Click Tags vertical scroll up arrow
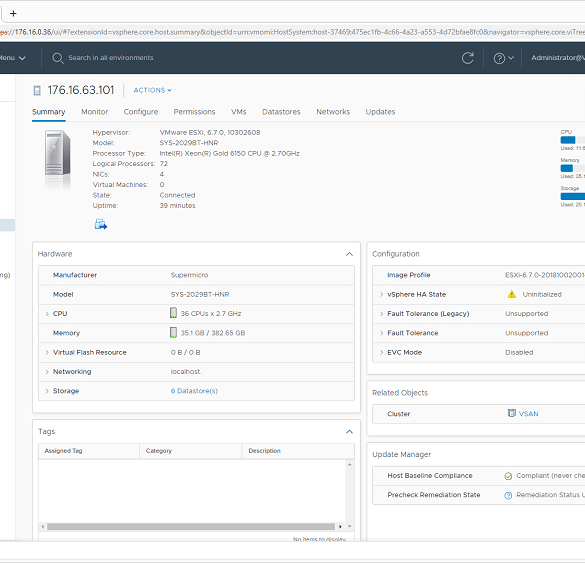585x563 pixels. click(350, 465)
